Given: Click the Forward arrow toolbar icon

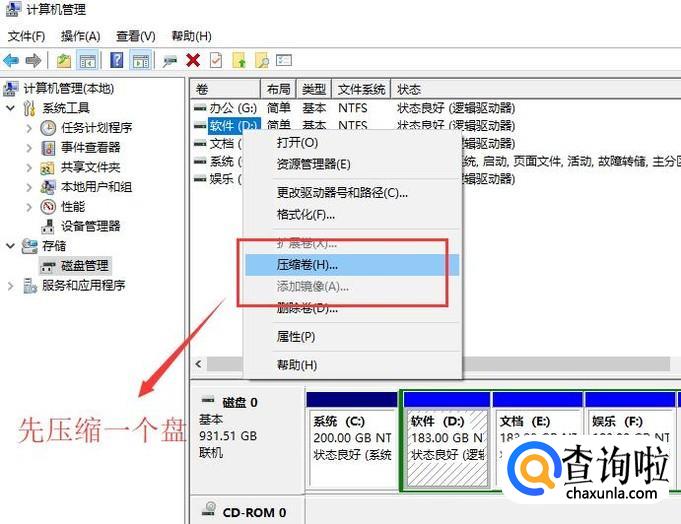Looking at the screenshot, I should click(33, 60).
